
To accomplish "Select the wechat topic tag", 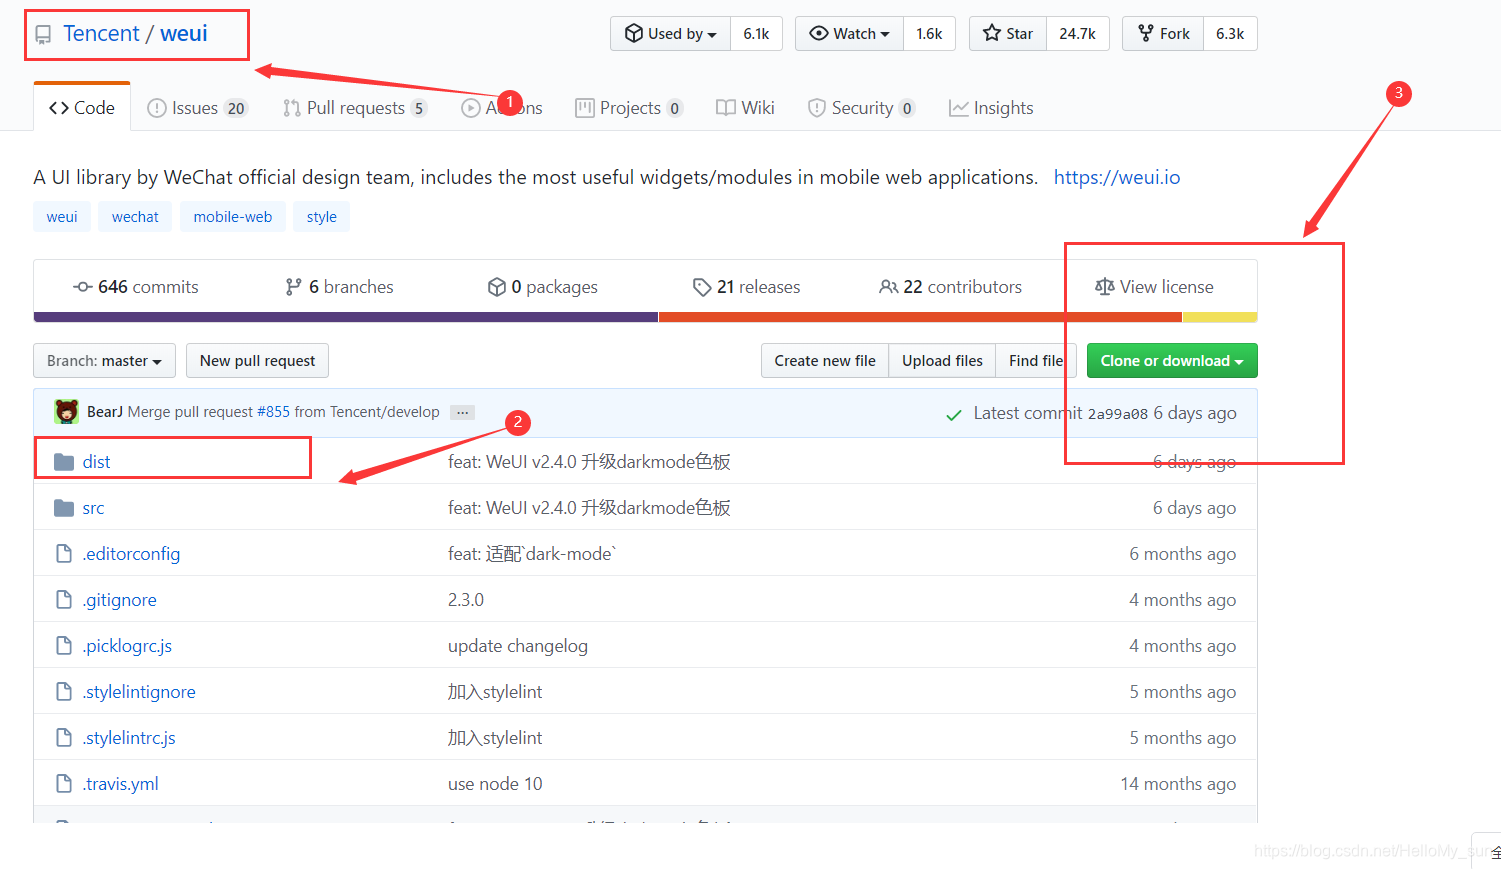I will [x=135, y=216].
